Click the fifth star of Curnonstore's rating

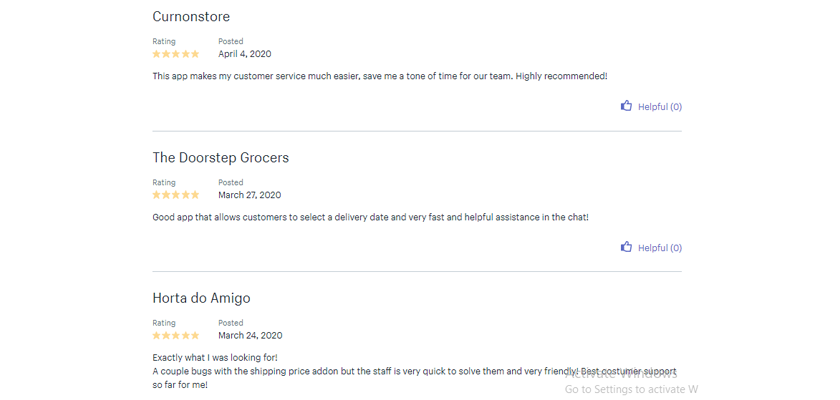click(194, 54)
